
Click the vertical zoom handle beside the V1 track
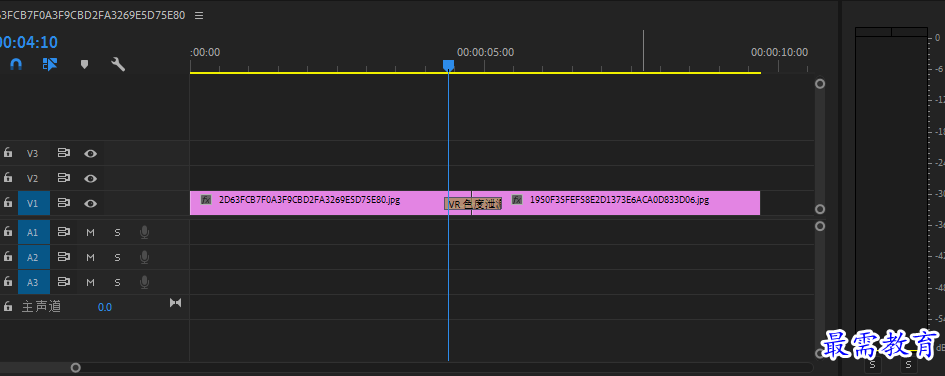pos(820,209)
